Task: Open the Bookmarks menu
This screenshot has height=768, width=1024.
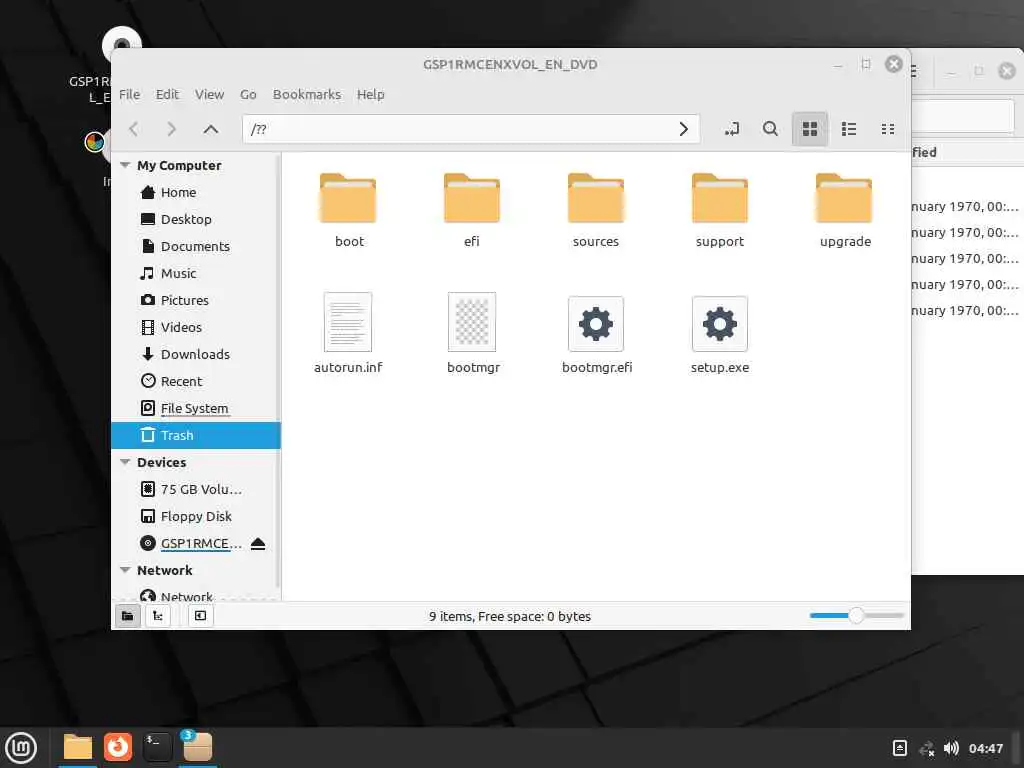Action: (x=307, y=94)
